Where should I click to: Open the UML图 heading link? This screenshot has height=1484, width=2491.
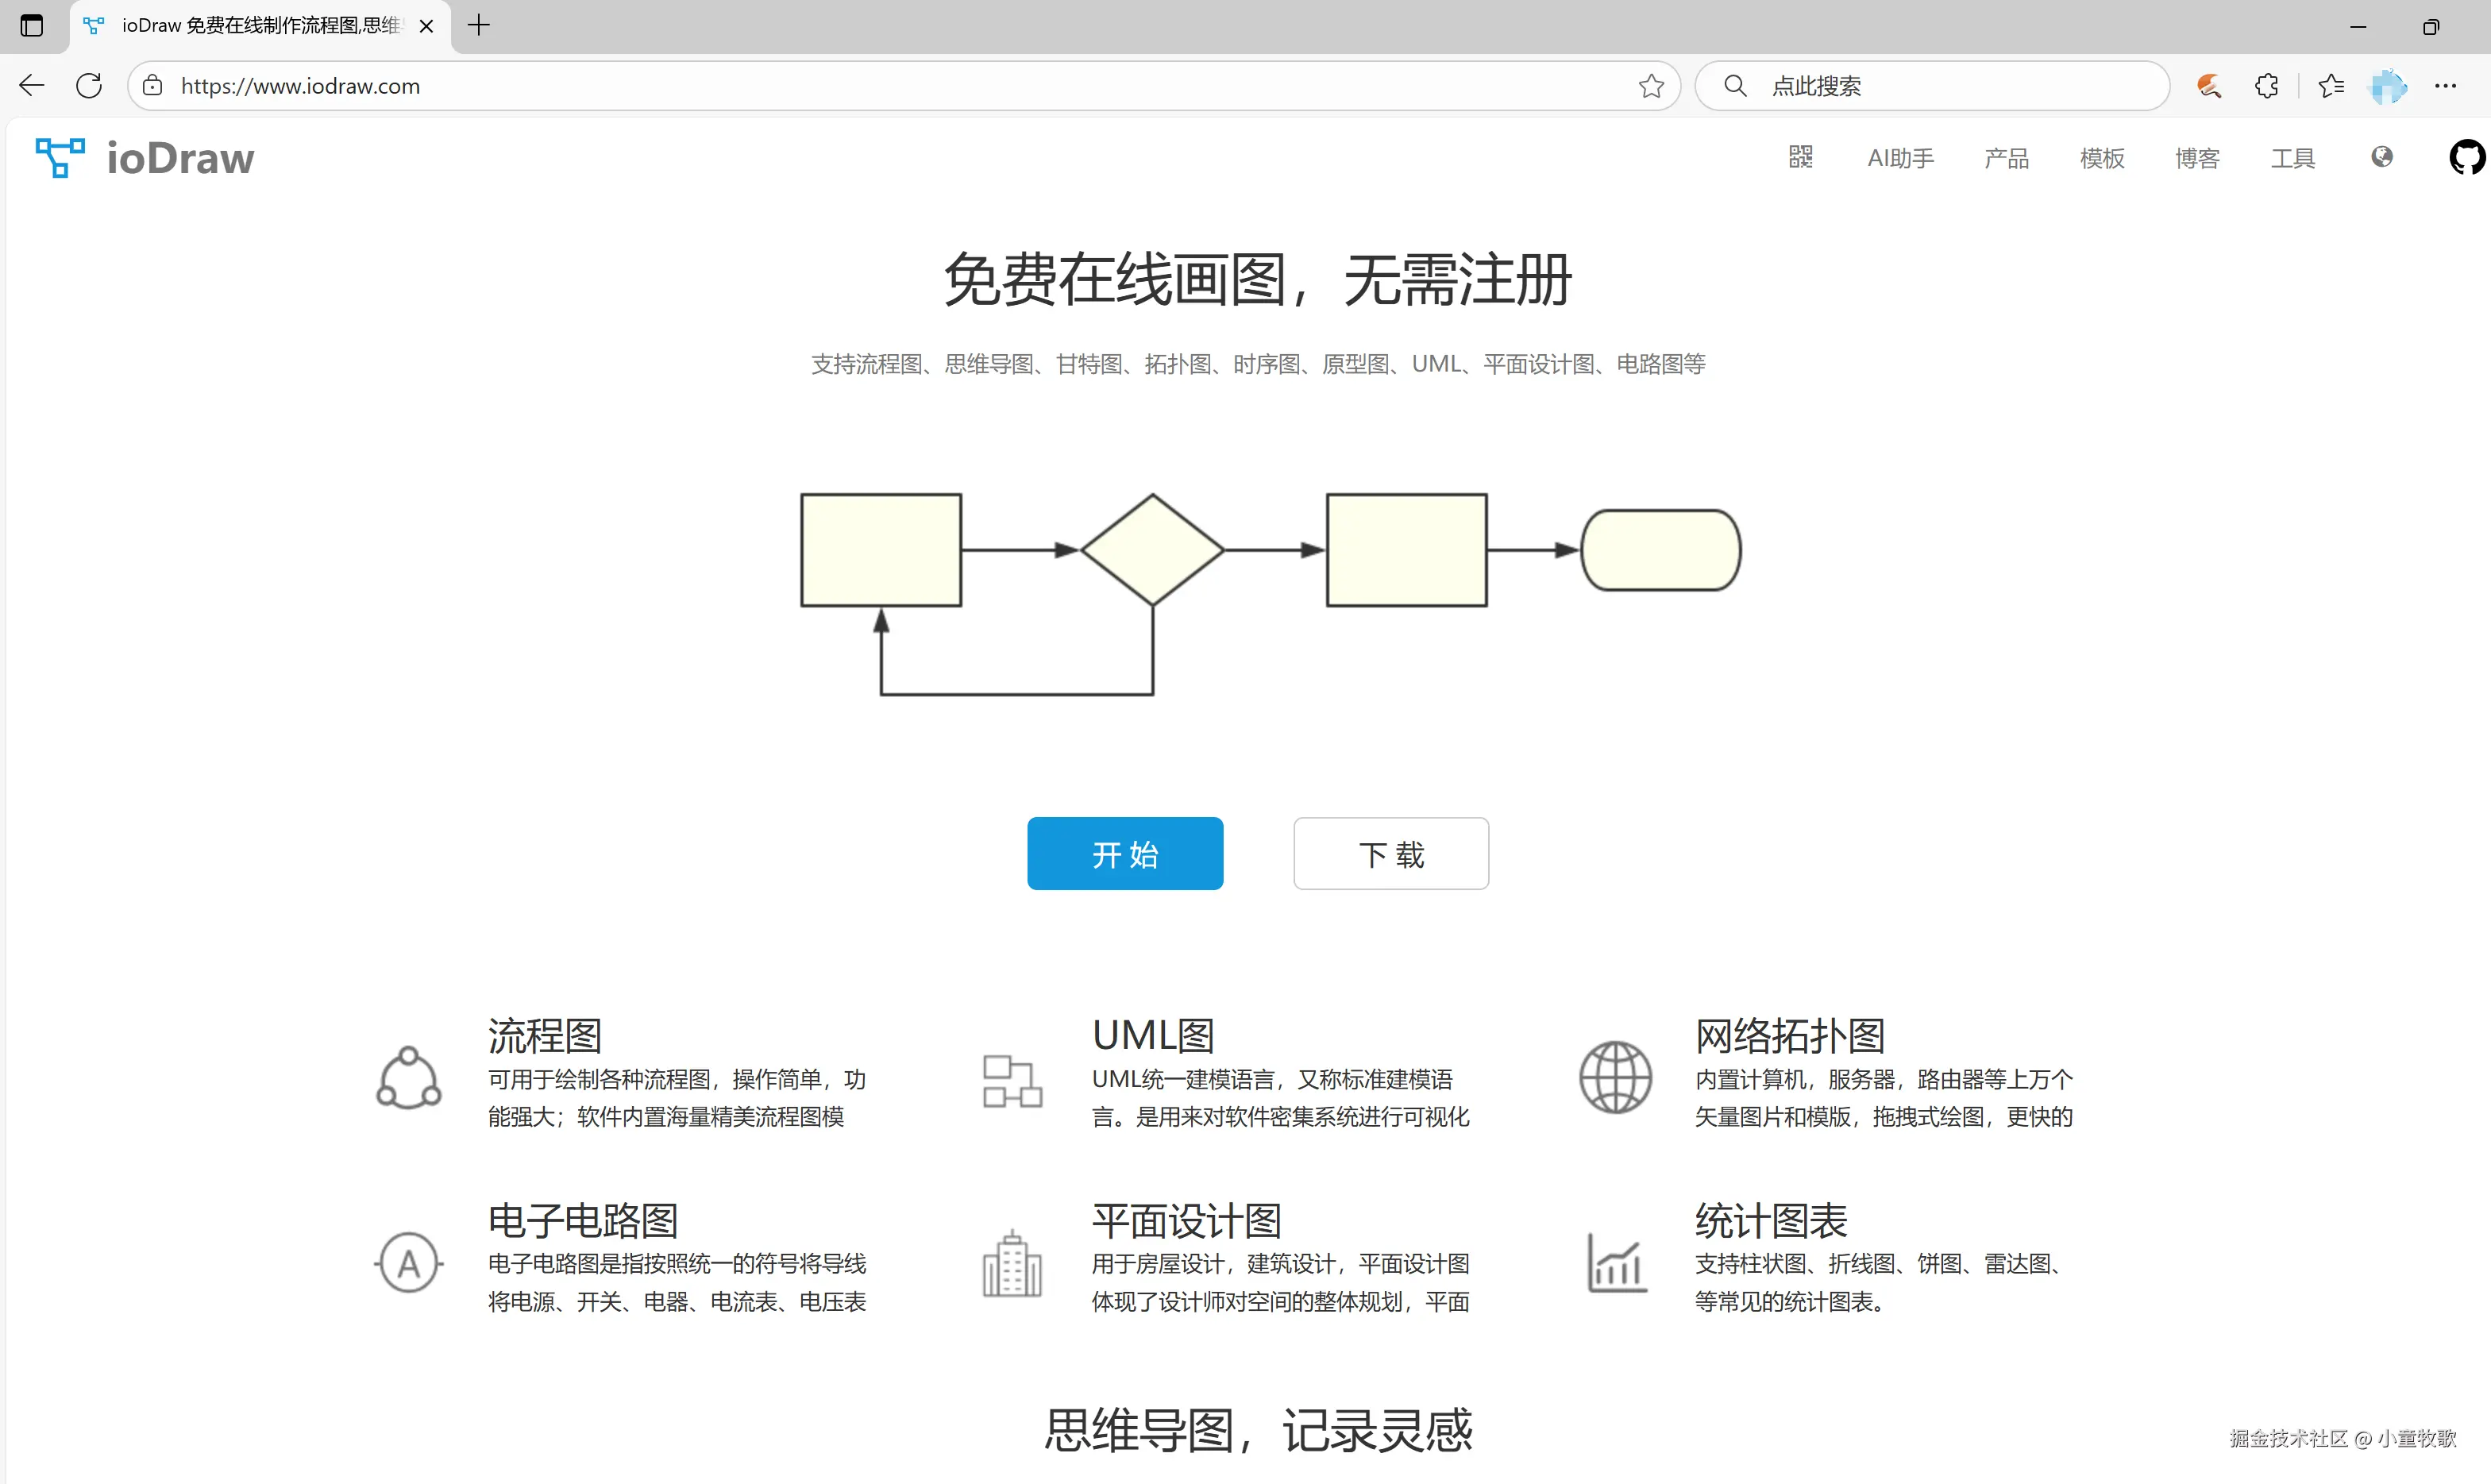pyautogui.click(x=1153, y=1035)
